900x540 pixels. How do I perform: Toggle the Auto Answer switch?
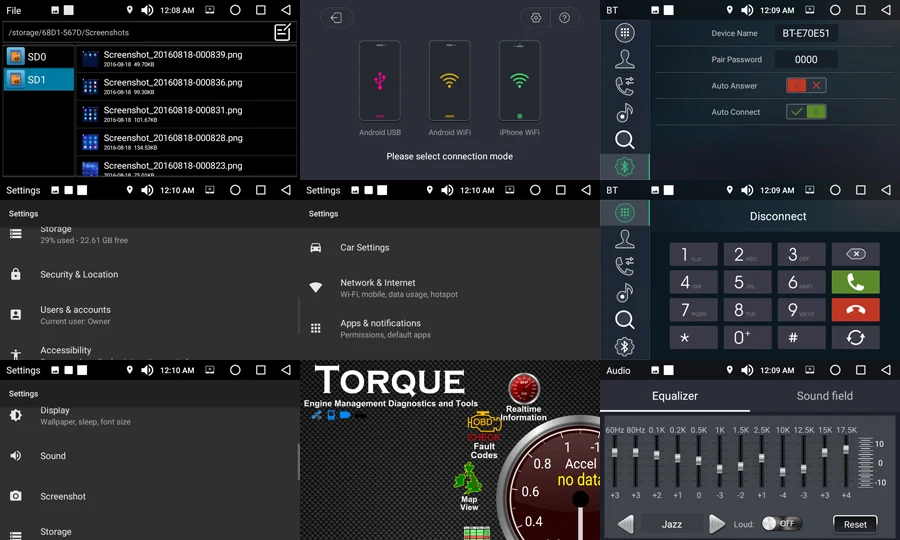click(x=805, y=86)
